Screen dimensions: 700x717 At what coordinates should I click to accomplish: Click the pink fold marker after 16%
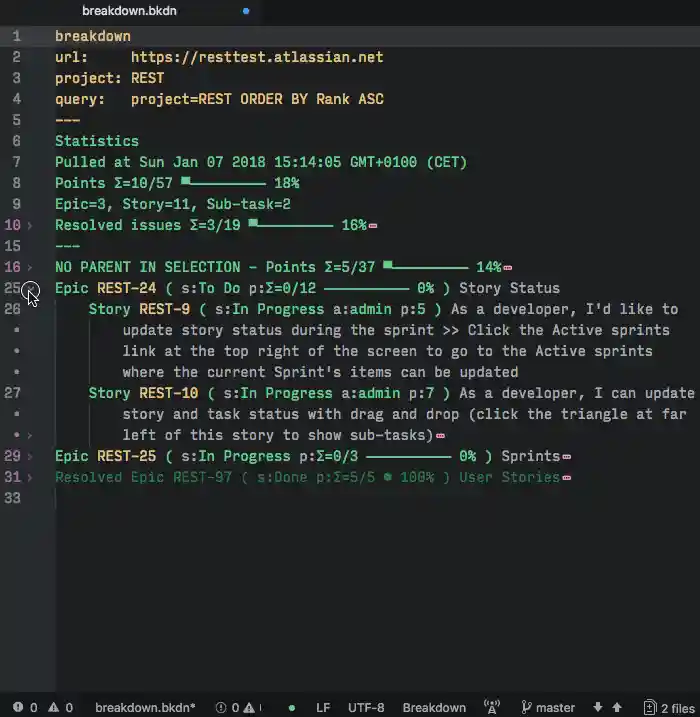[x=373, y=226]
